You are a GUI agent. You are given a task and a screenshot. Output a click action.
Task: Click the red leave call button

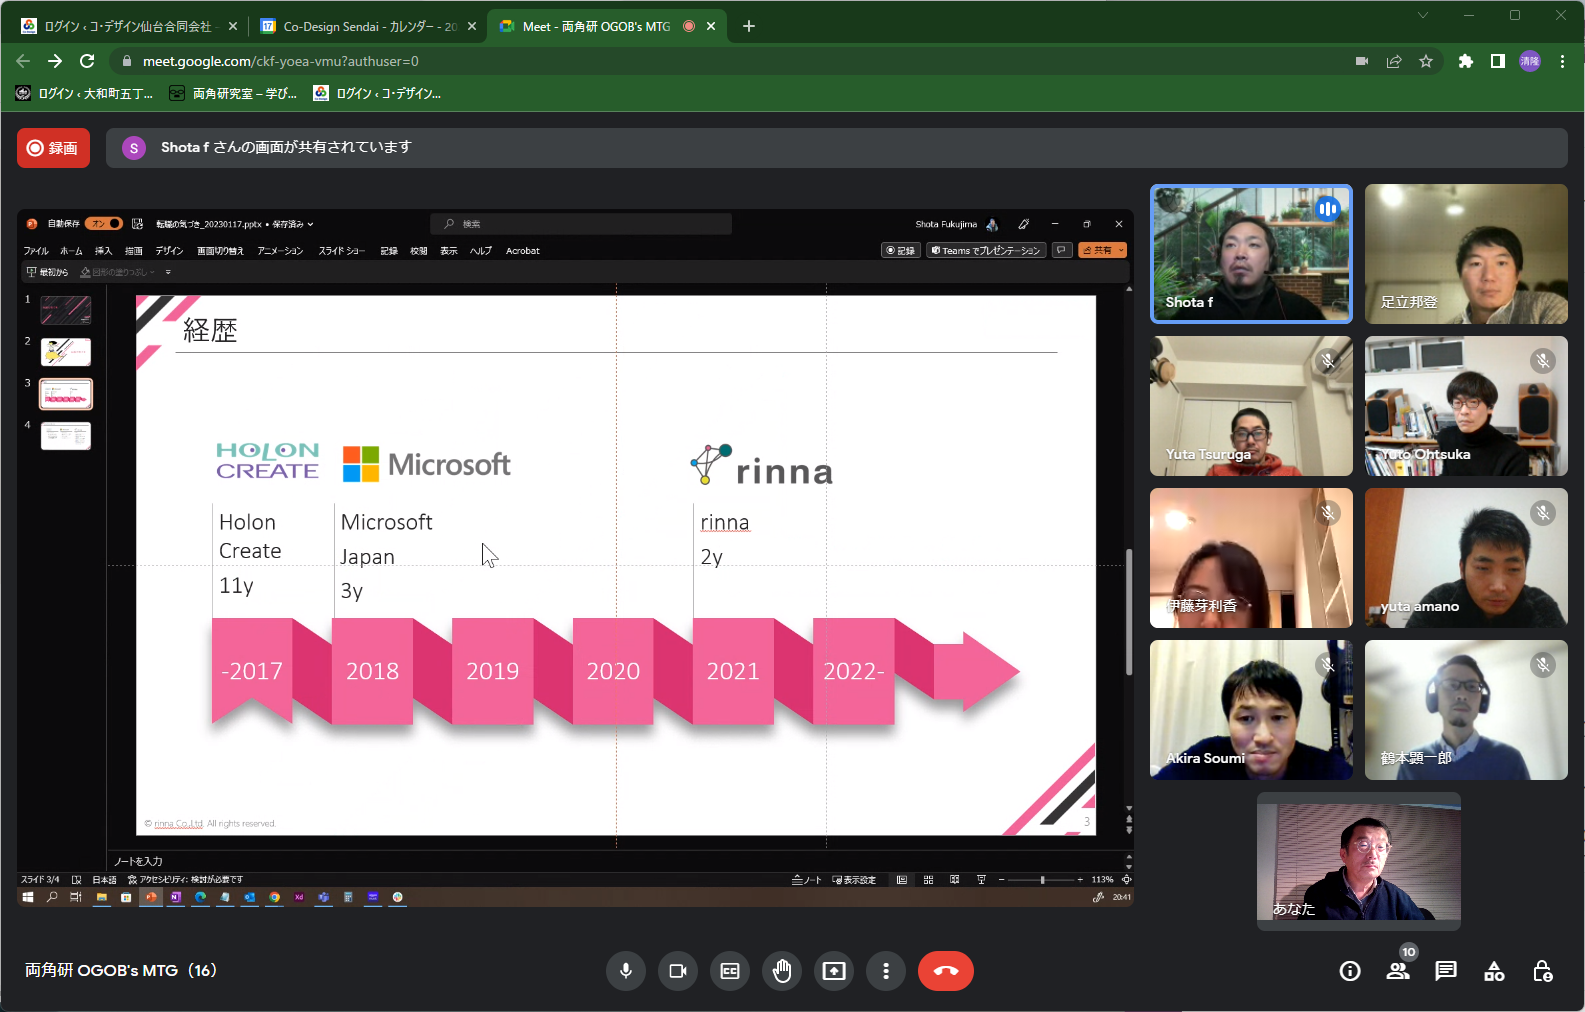tap(945, 971)
